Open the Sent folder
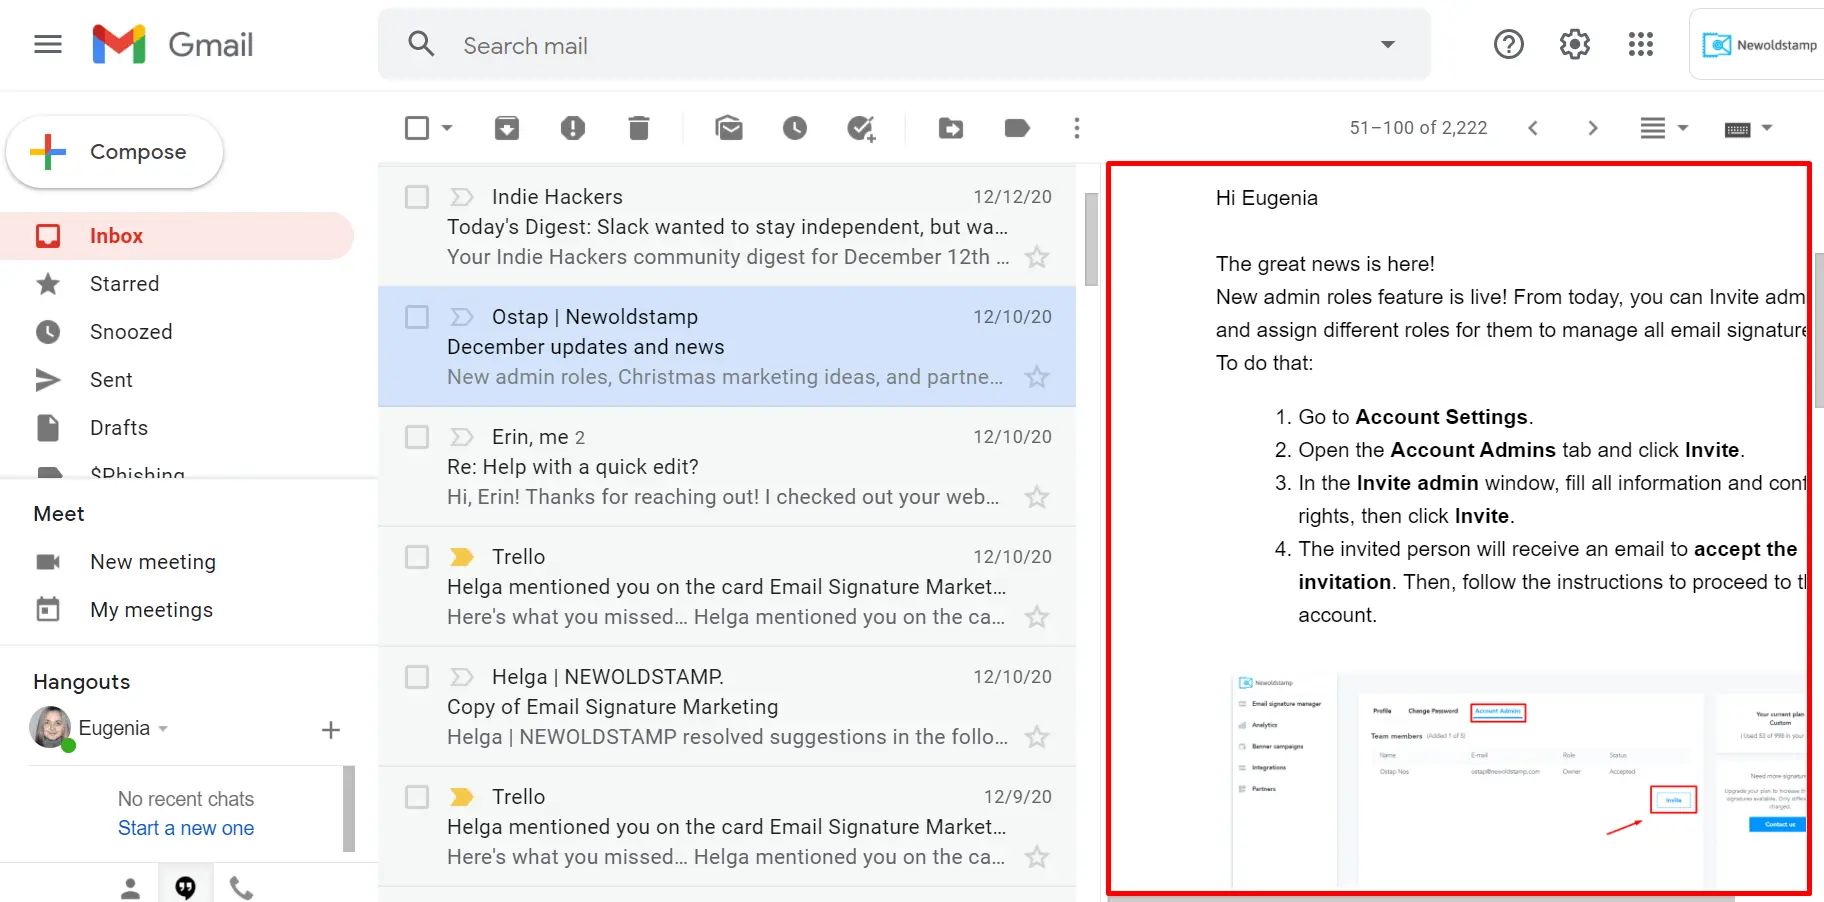The height and width of the screenshot is (902, 1824). 177,380
